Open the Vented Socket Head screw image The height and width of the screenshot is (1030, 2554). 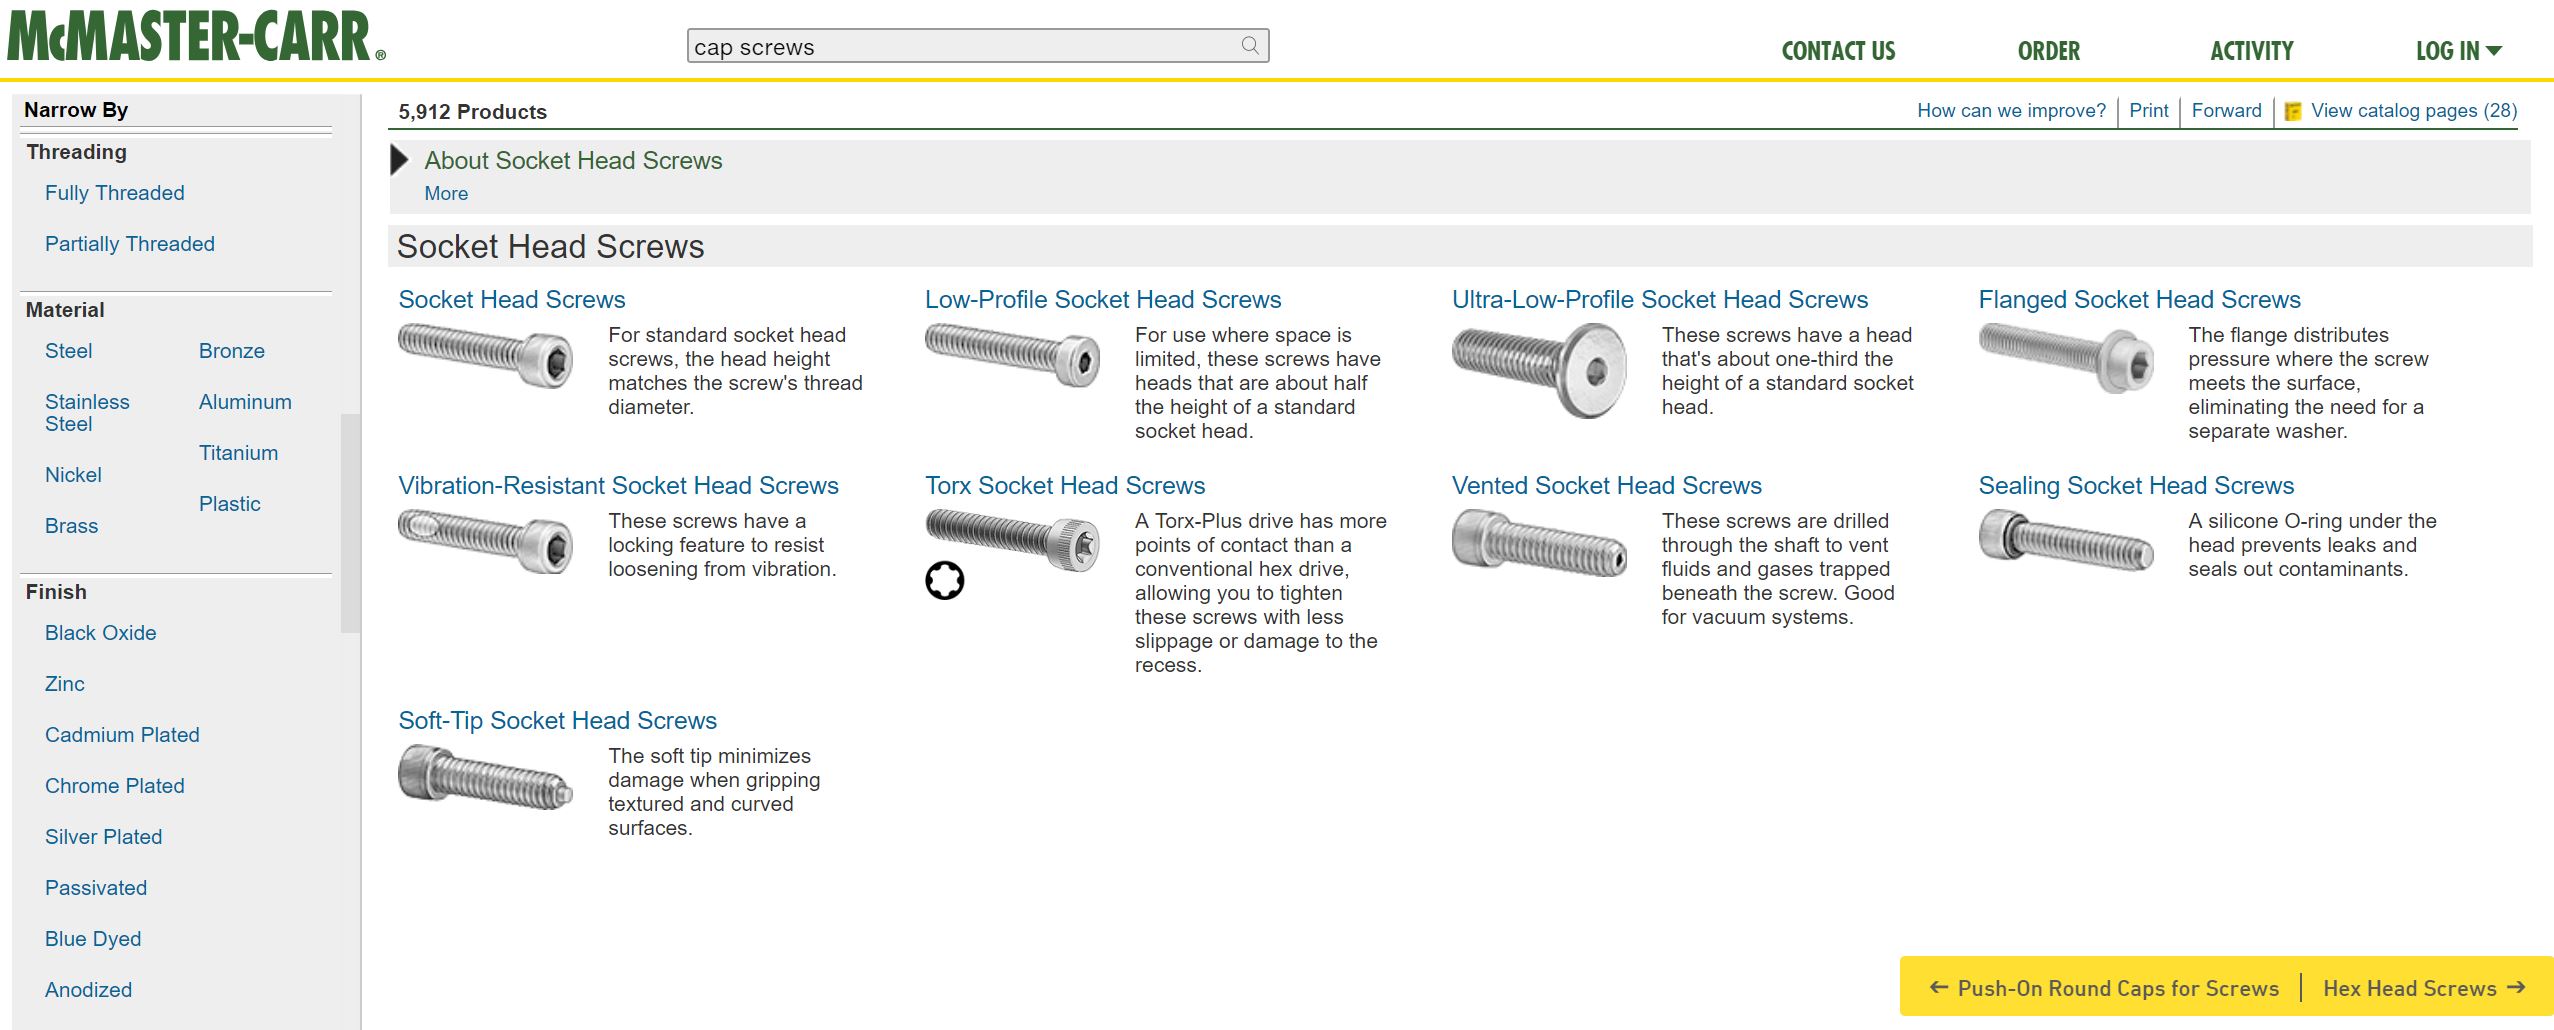point(1539,543)
